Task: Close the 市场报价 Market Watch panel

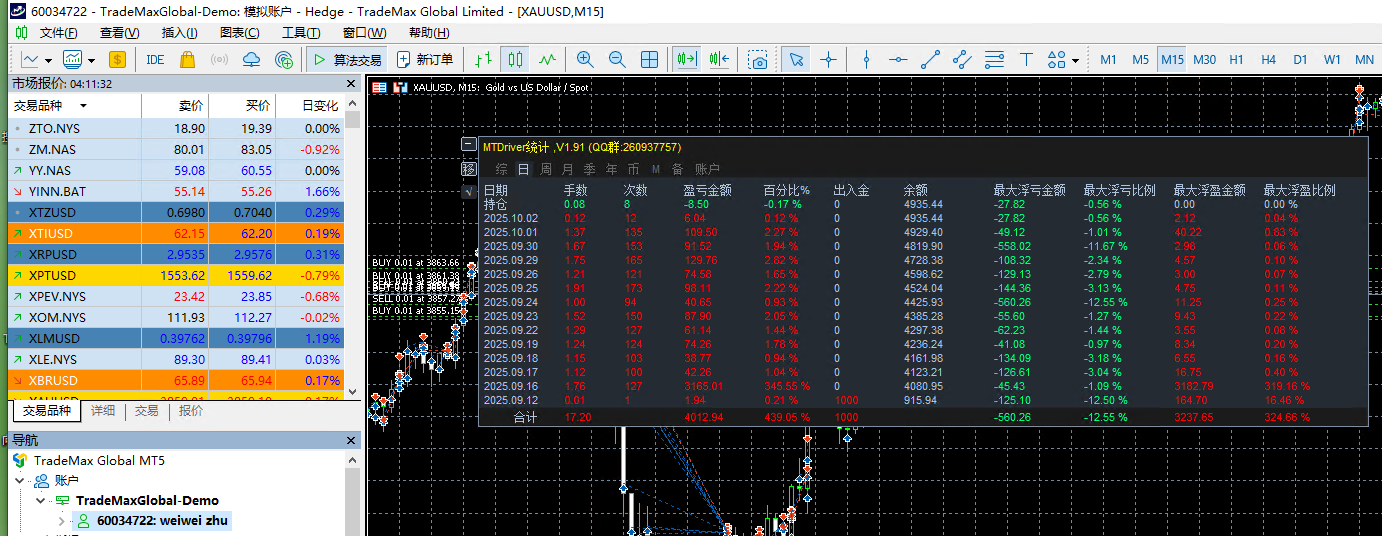Action: tap(351, 84)
